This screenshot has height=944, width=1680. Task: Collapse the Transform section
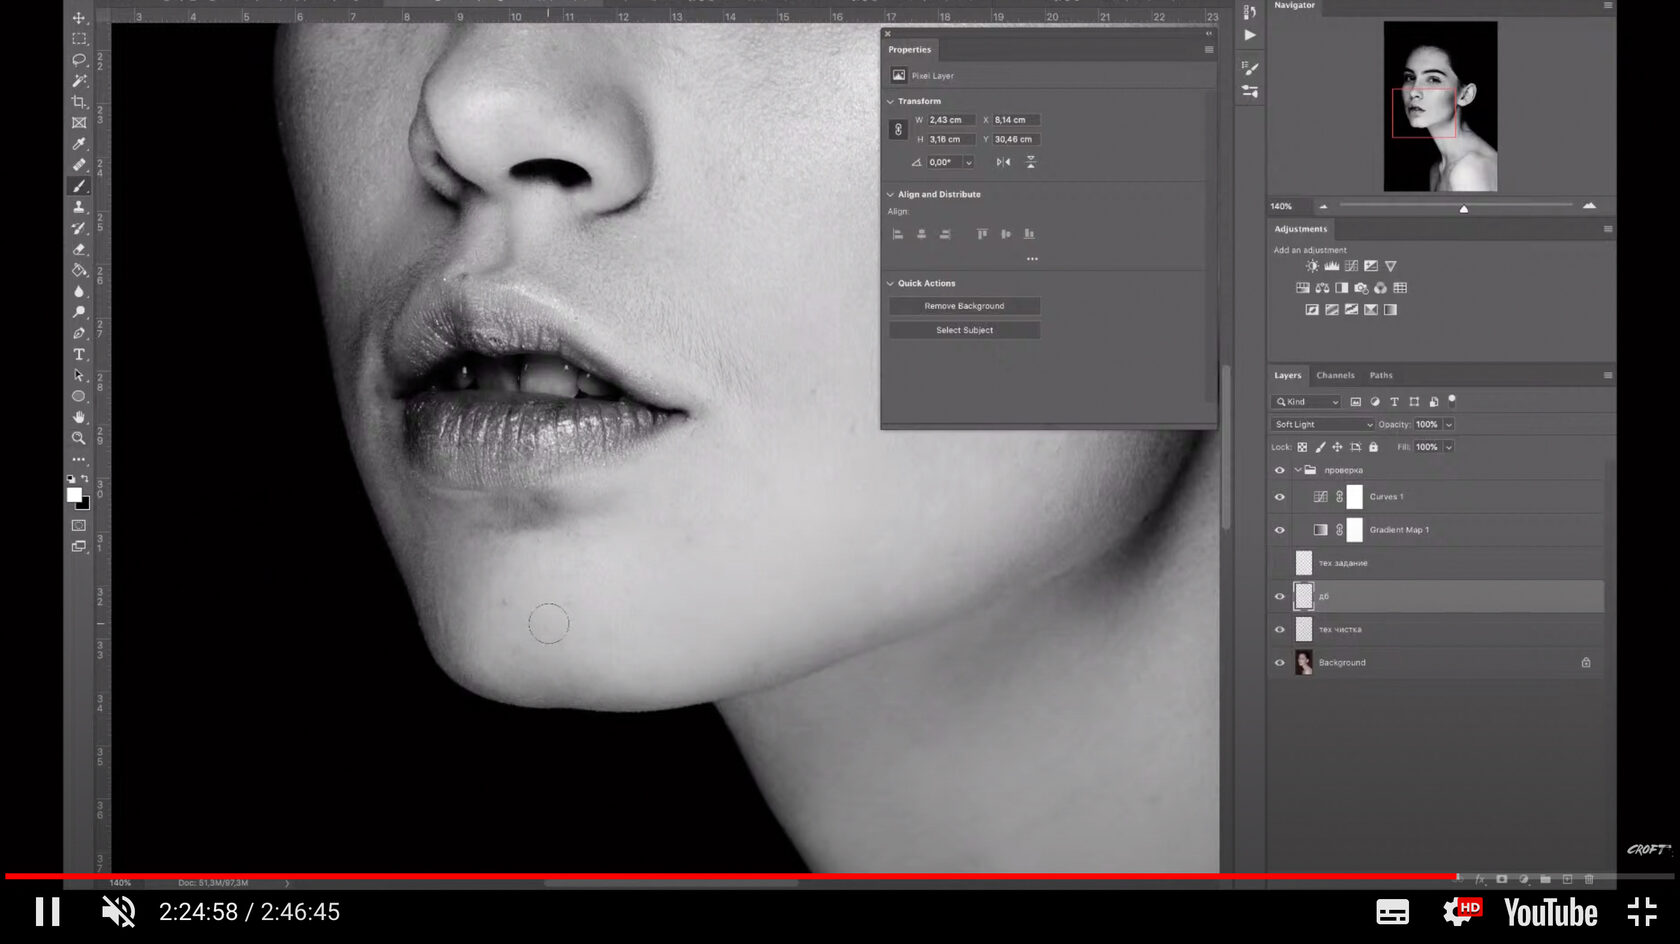click(891, 101)
